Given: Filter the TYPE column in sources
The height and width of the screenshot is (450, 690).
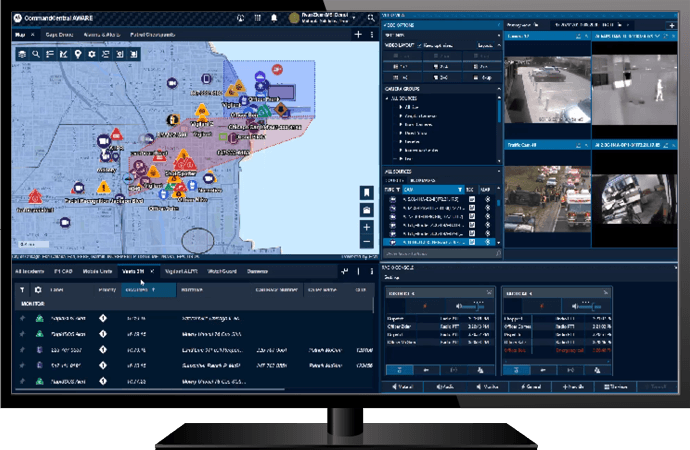Looking at the screenshot, I should point(398,190).
